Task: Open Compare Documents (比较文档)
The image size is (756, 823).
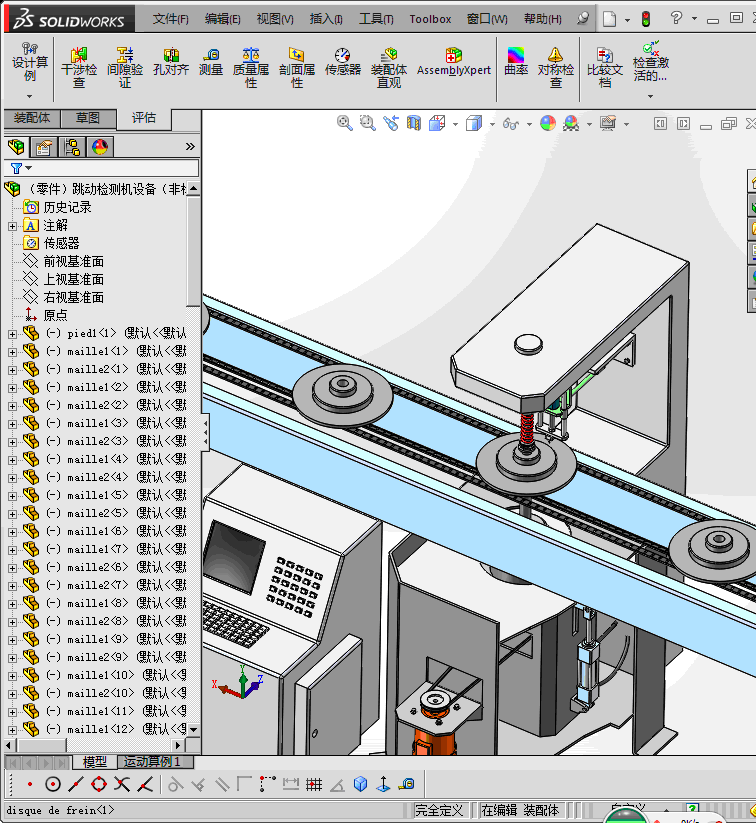Action: click(x=605, y=68)
